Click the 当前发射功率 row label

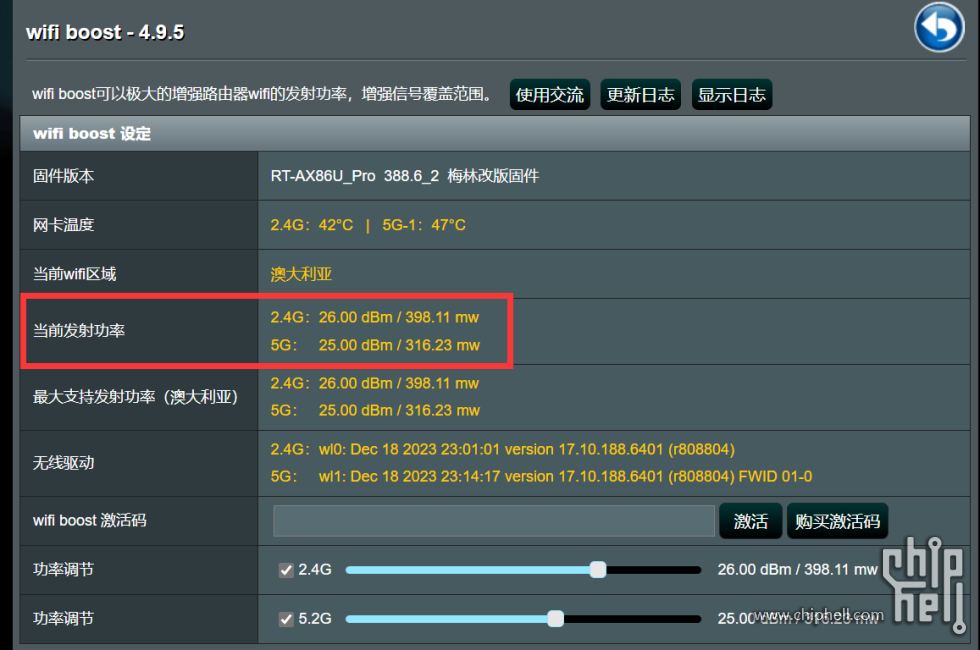pyautogui.click(x=79, y=331)
